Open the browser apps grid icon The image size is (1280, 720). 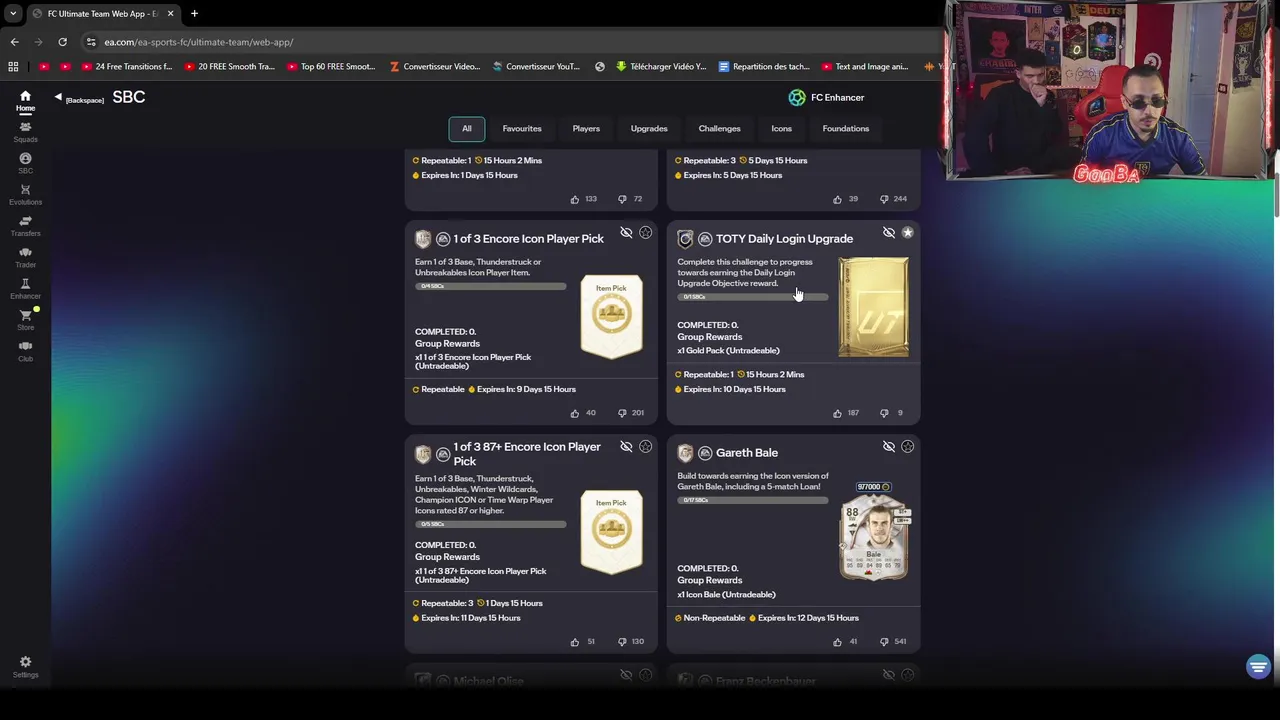tap(13, 67)
